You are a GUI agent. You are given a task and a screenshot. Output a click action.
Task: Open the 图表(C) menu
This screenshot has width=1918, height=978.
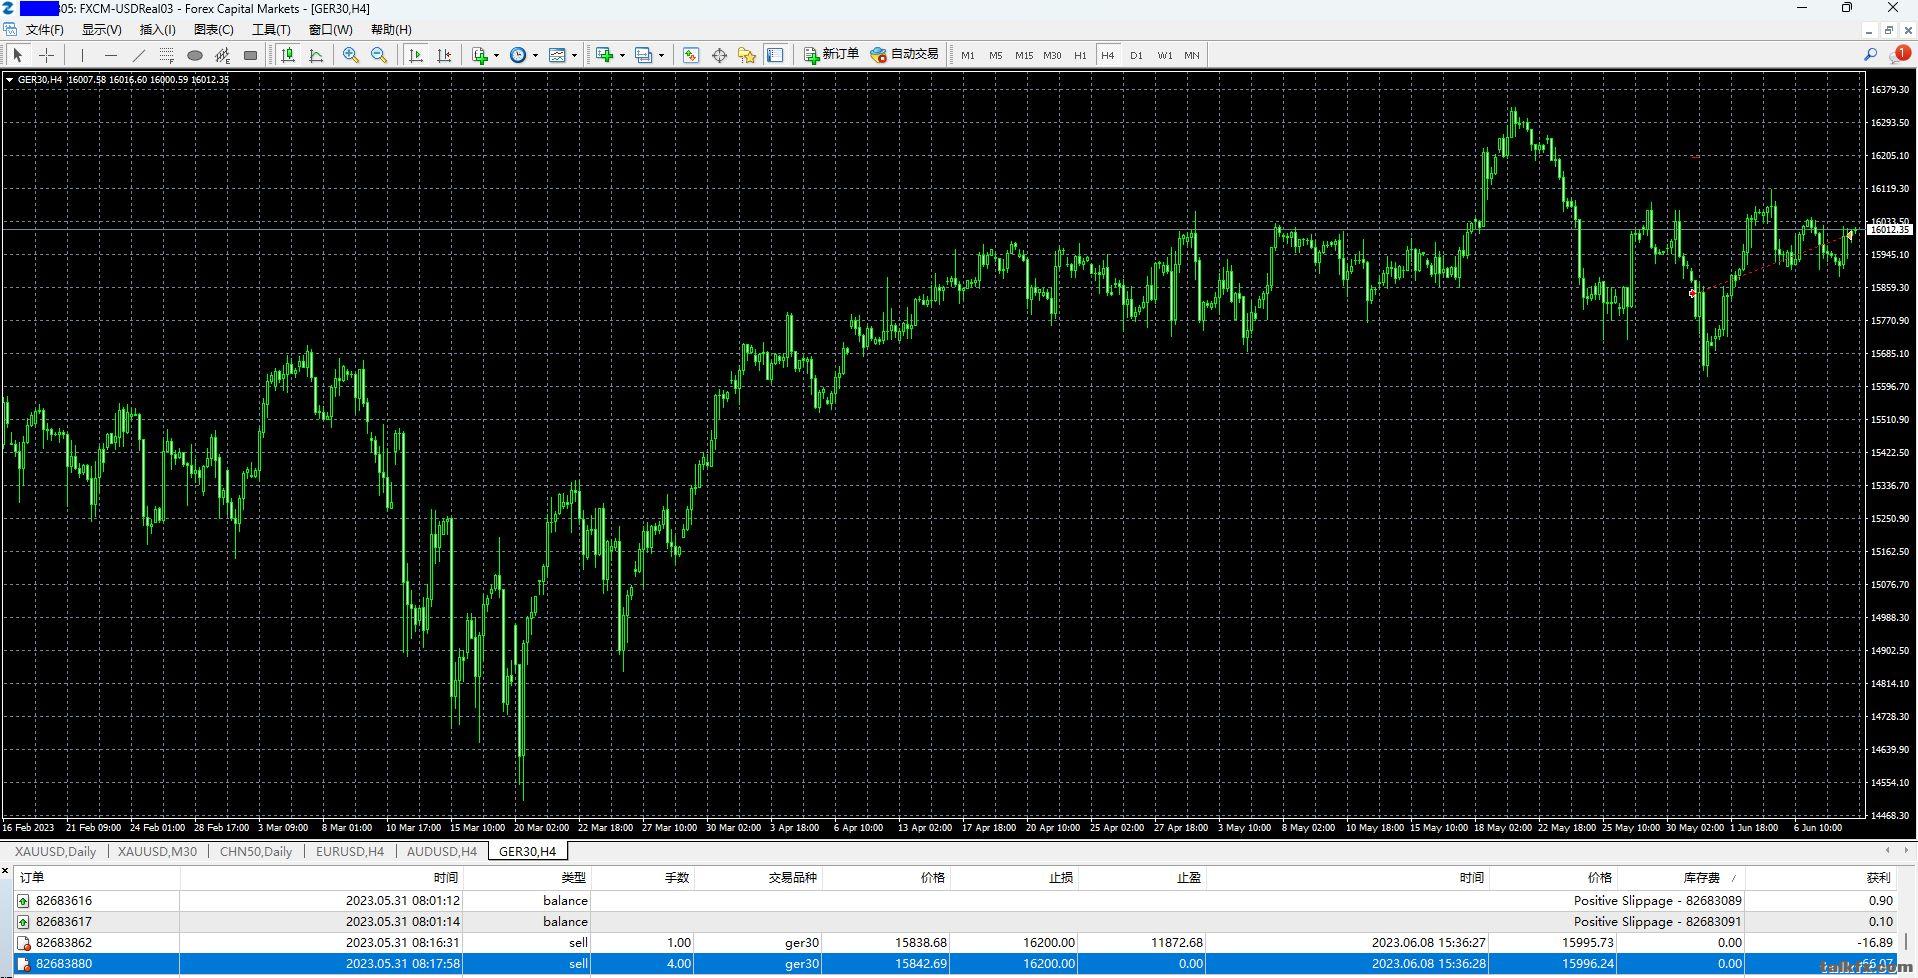(213, 30)
